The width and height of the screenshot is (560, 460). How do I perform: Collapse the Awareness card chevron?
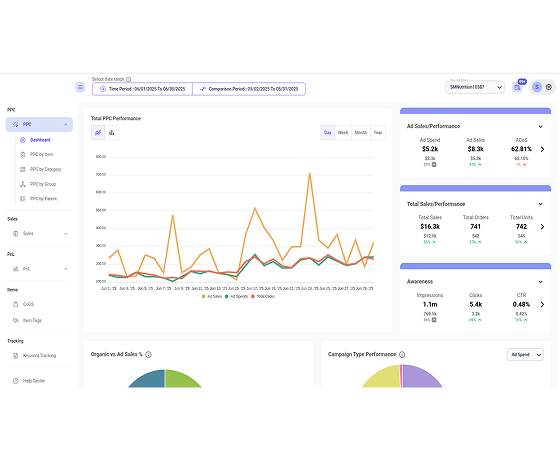coord(540,282)
